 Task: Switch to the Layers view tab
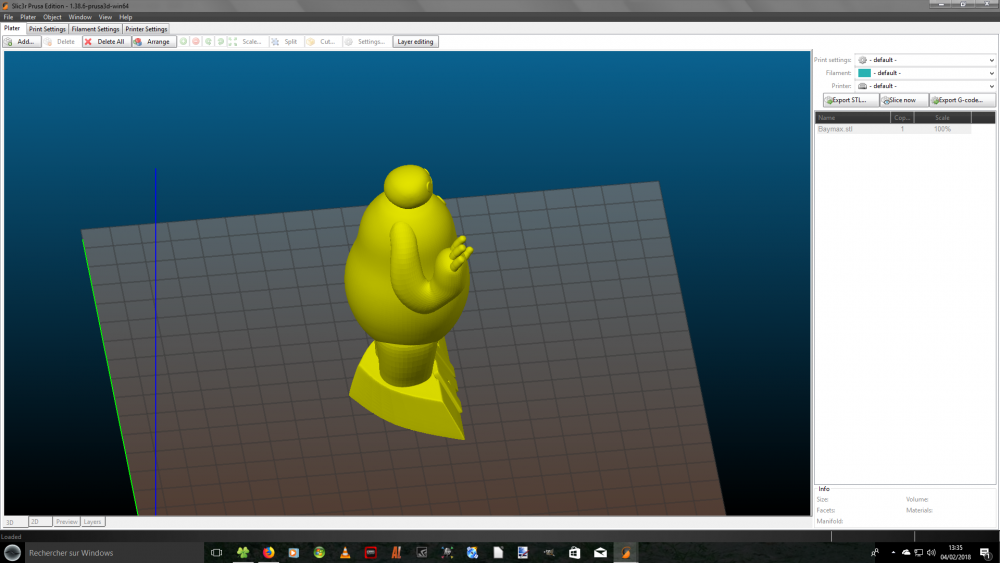pyautogui.click(x=92, y=522)
